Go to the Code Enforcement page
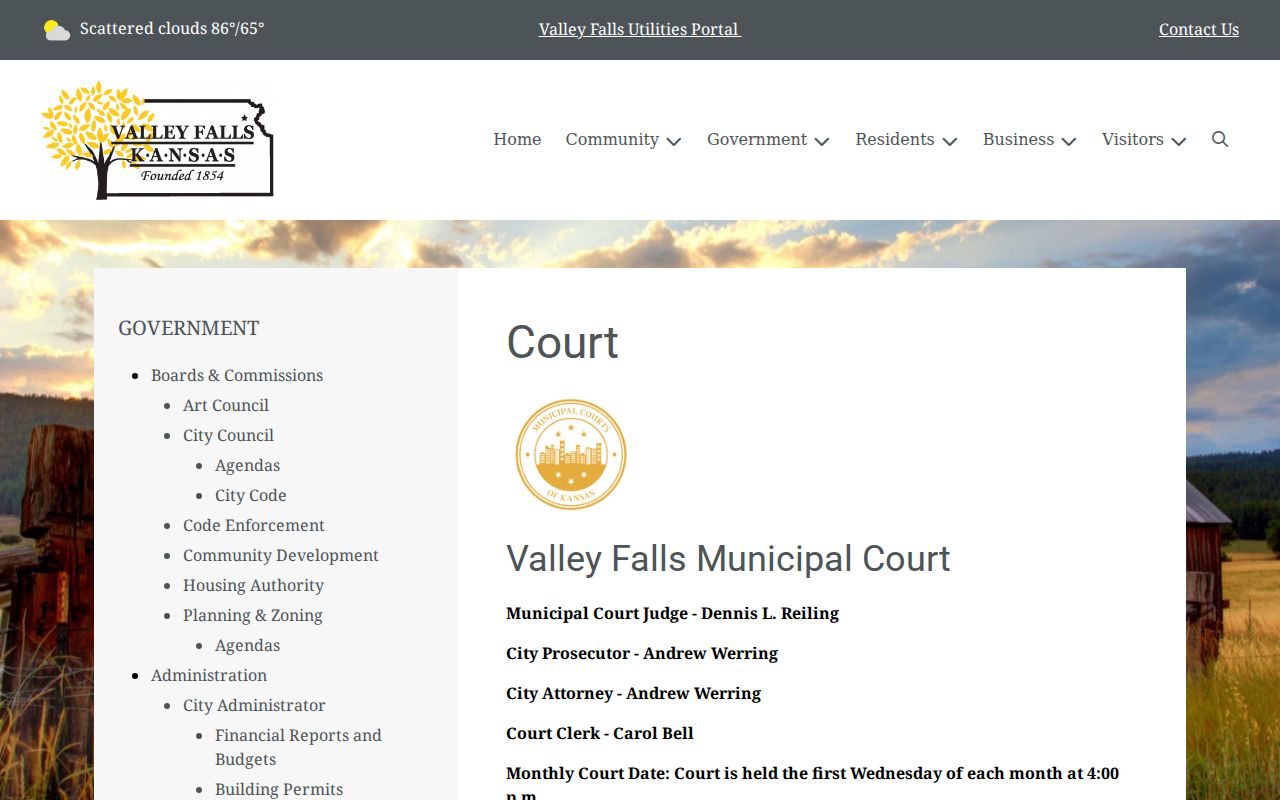Viewport: 1280px width, 800px height. pos(254,525)
